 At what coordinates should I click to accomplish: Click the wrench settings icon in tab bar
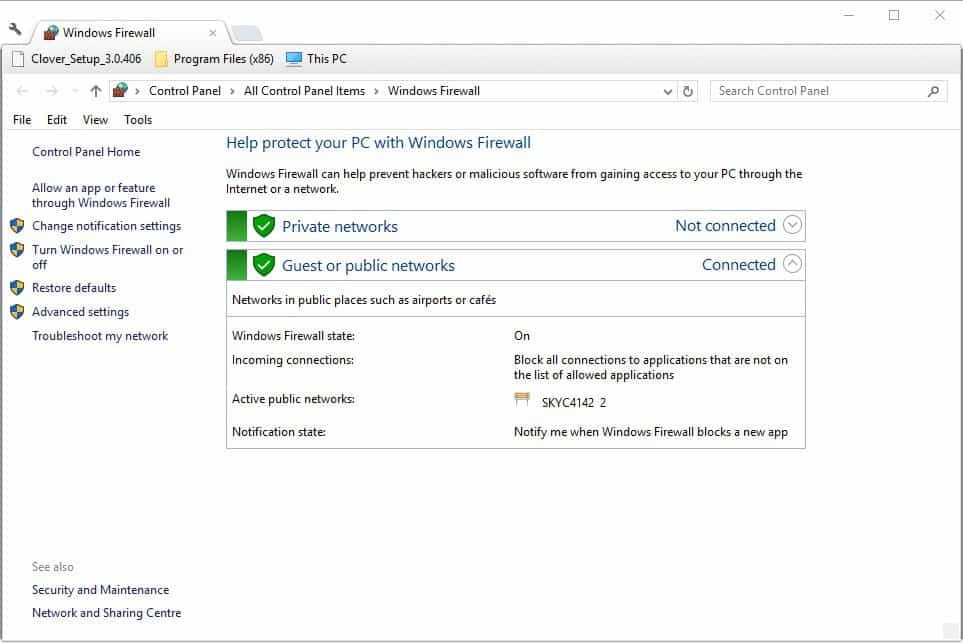click(15, 30)
